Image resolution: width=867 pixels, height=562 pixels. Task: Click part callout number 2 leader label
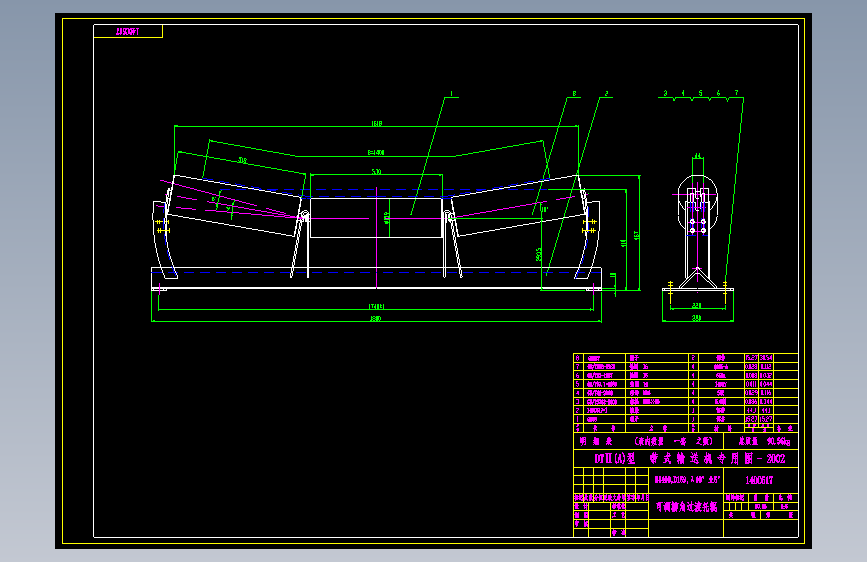point(607,93)
